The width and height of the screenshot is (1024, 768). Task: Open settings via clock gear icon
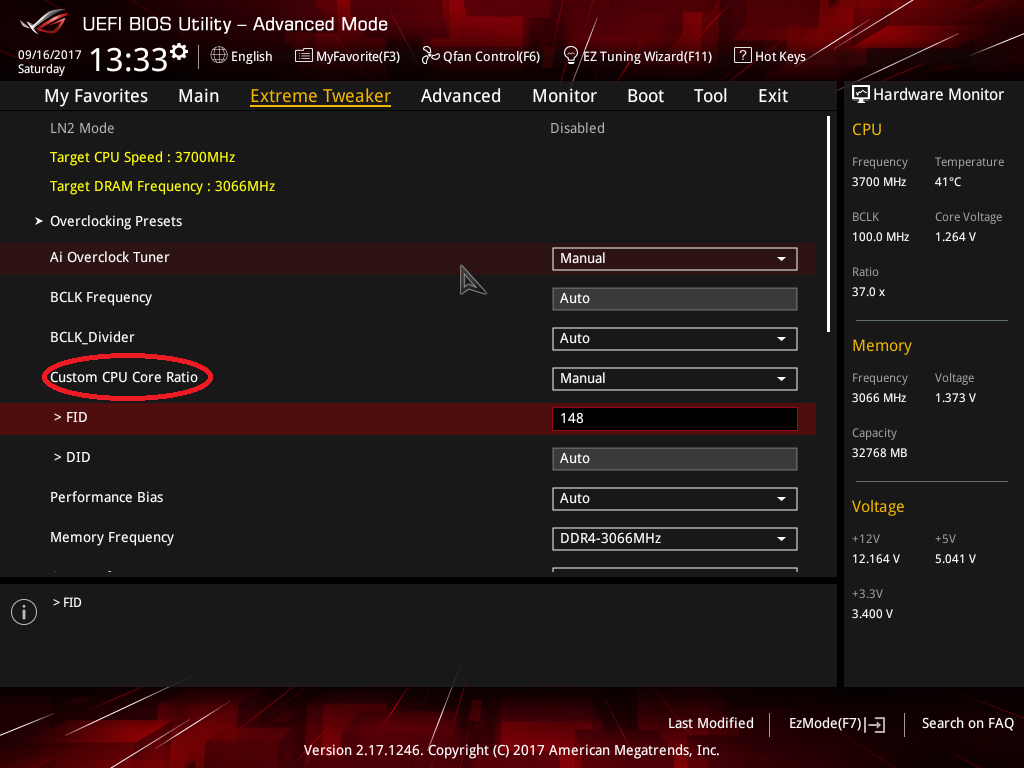179,52
